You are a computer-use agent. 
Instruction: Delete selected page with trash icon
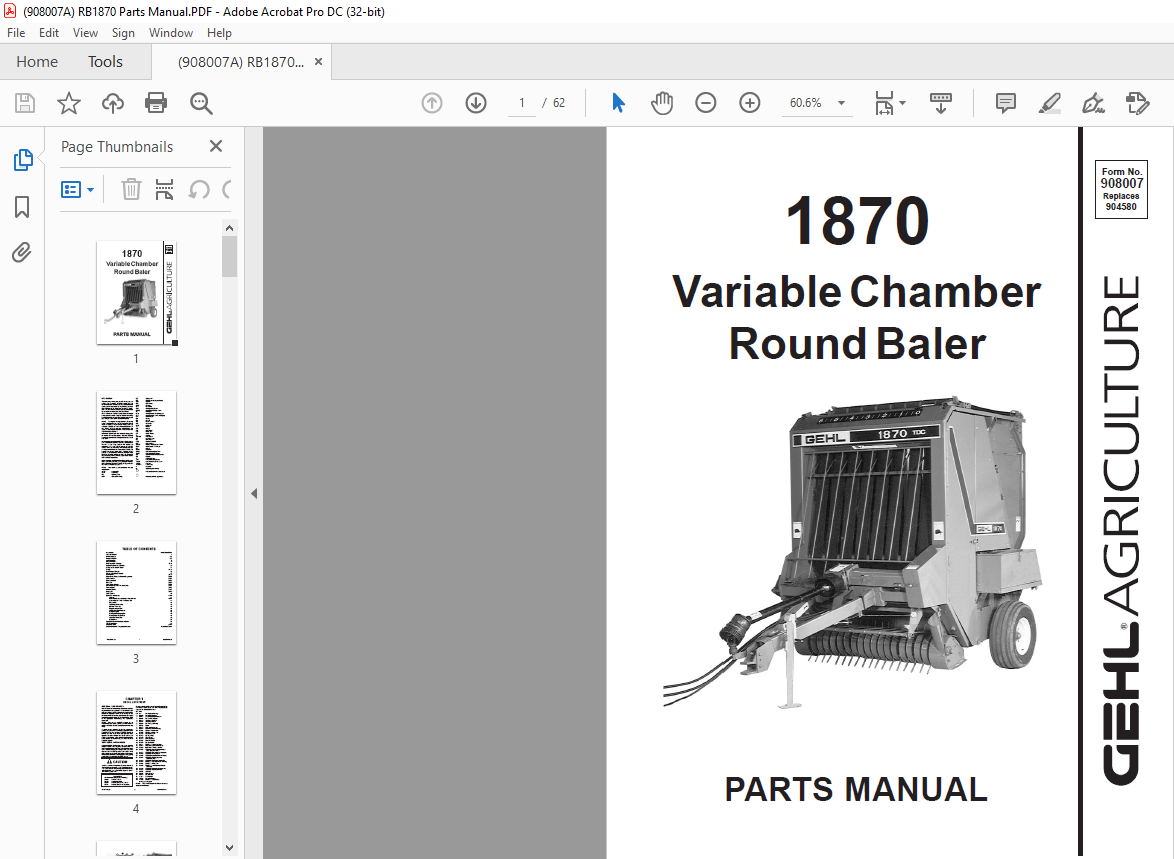point(131,189)
